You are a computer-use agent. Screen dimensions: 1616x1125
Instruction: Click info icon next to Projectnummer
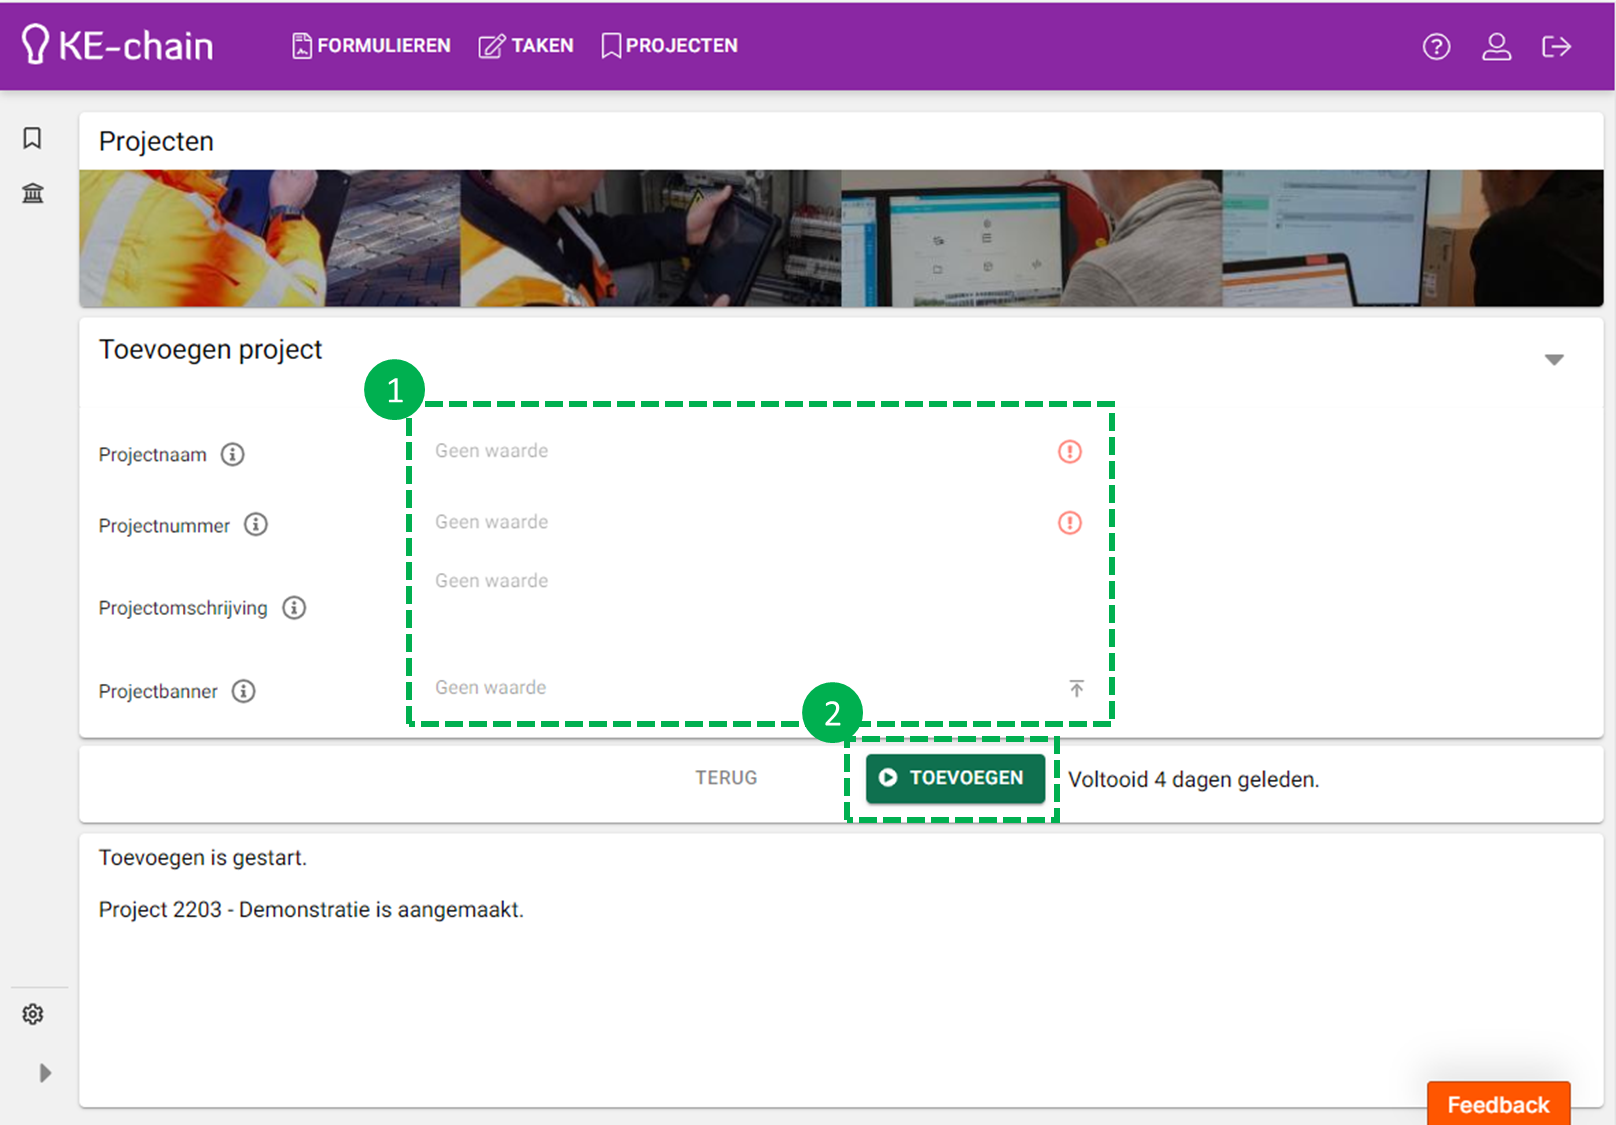tap(256, 525)
